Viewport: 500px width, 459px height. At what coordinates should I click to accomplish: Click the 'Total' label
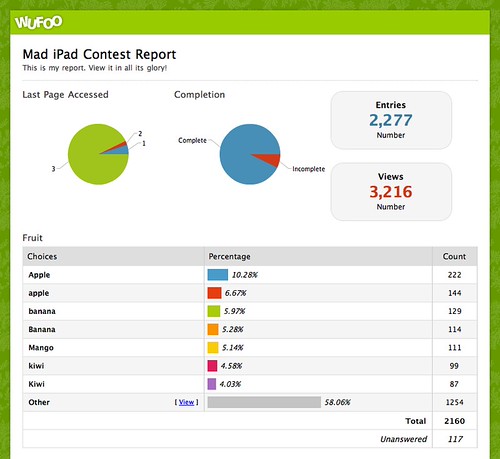coord(416,421)
